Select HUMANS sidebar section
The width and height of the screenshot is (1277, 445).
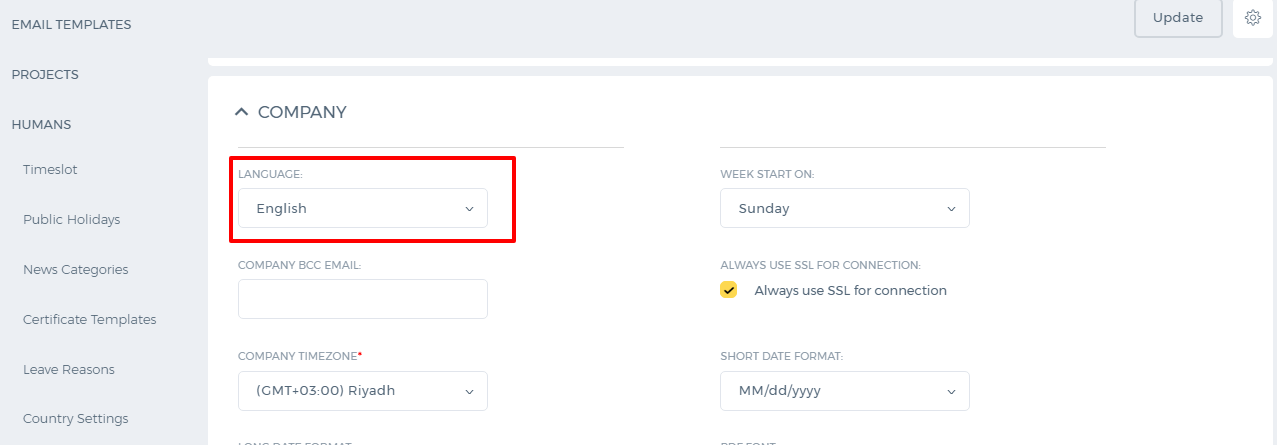41,124
